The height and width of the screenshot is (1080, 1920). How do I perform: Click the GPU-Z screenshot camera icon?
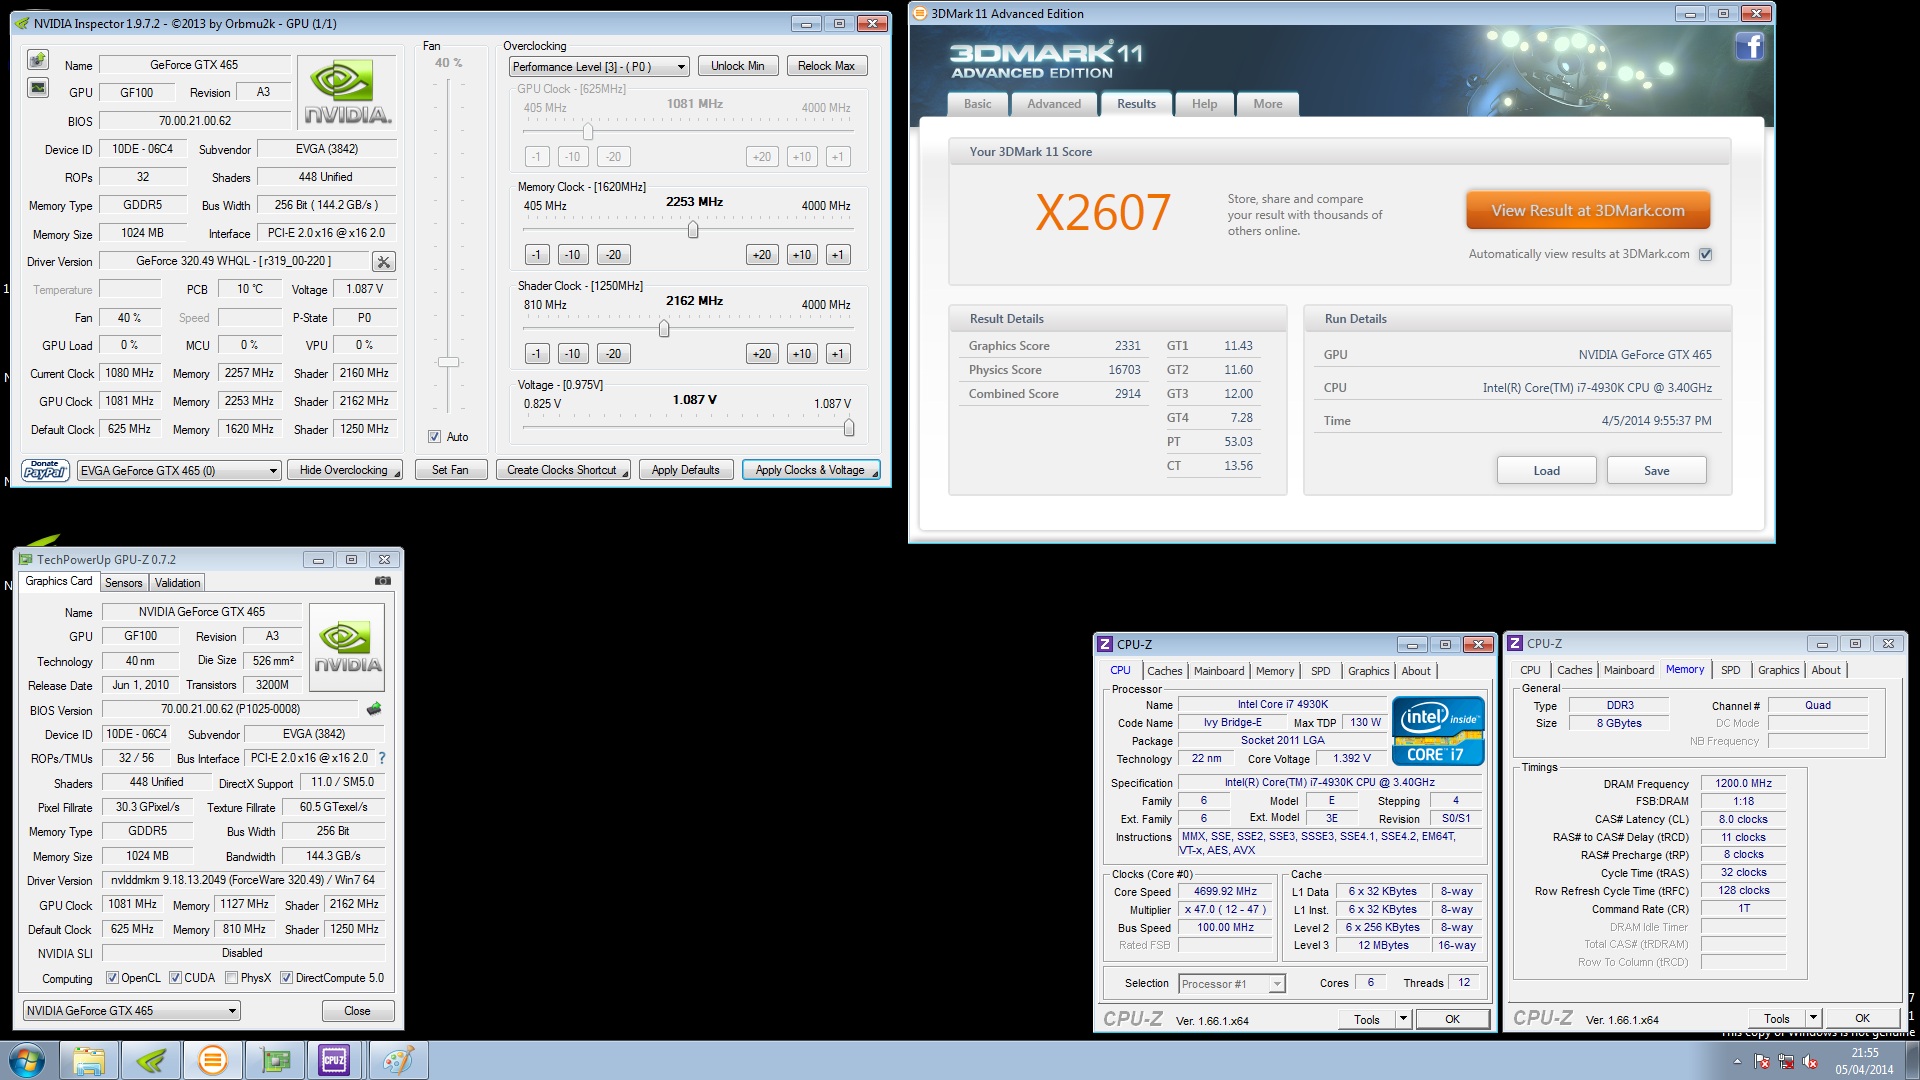click(x=383, y=581)
